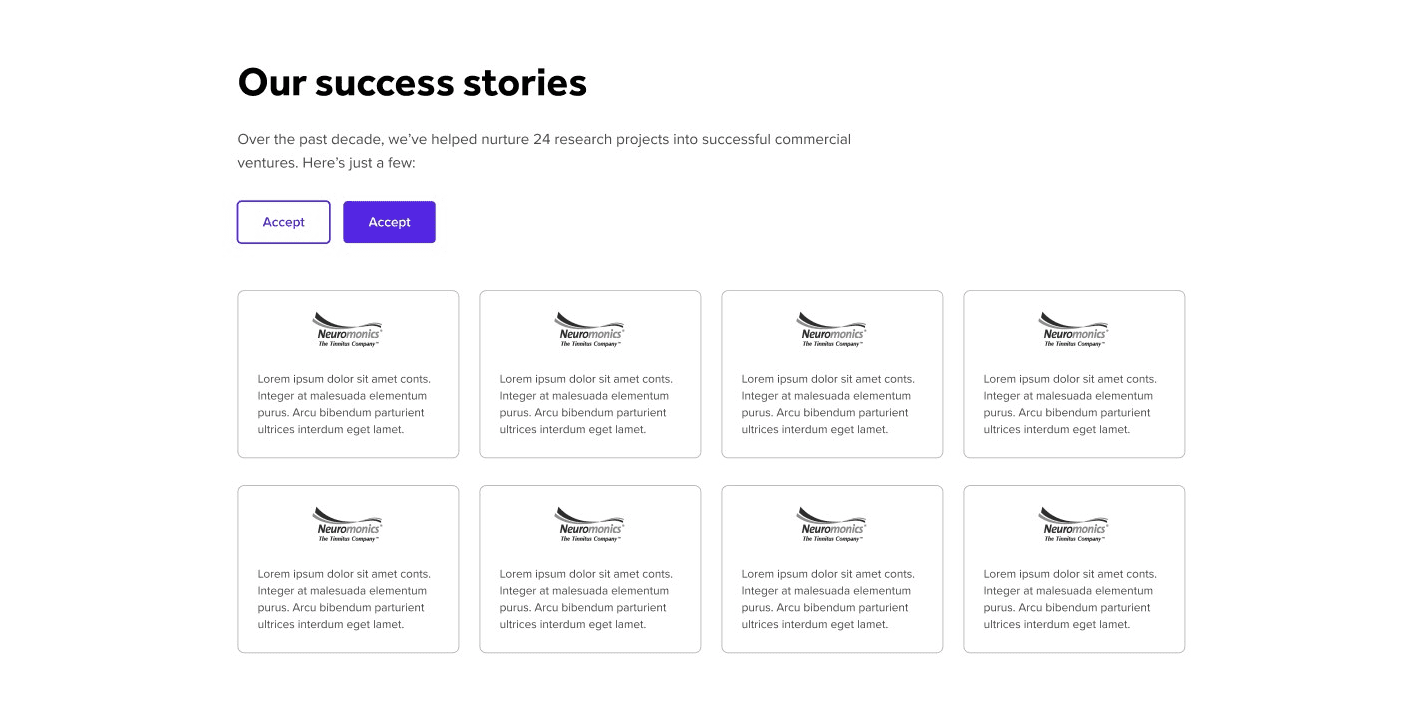Open the first bottom-row card's description text

click(344, 599)
